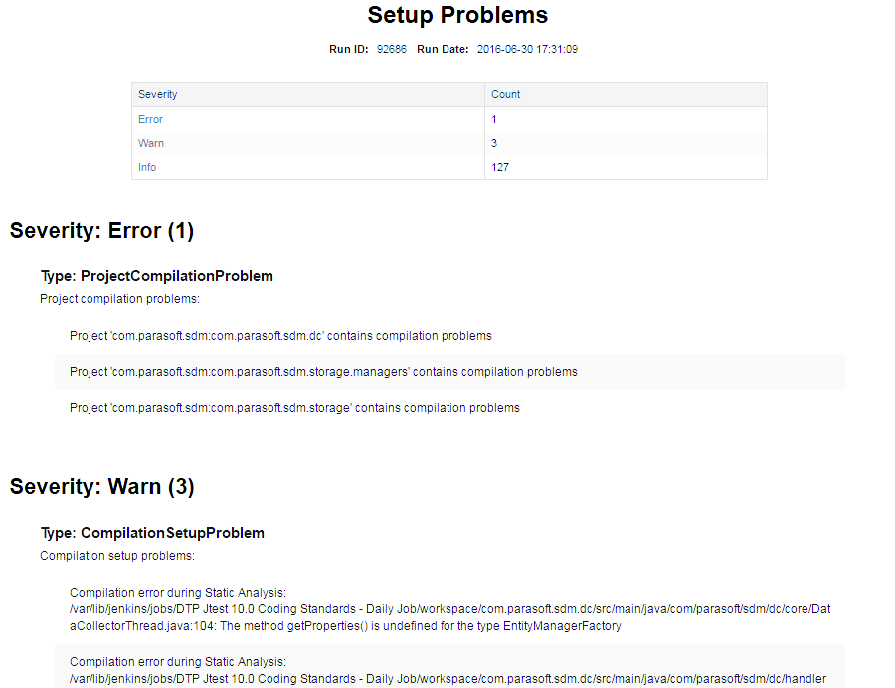Select the com.parasoft.sdm.storage' compilation problem row
Screen dimensions: 895x688
[450, 408]
